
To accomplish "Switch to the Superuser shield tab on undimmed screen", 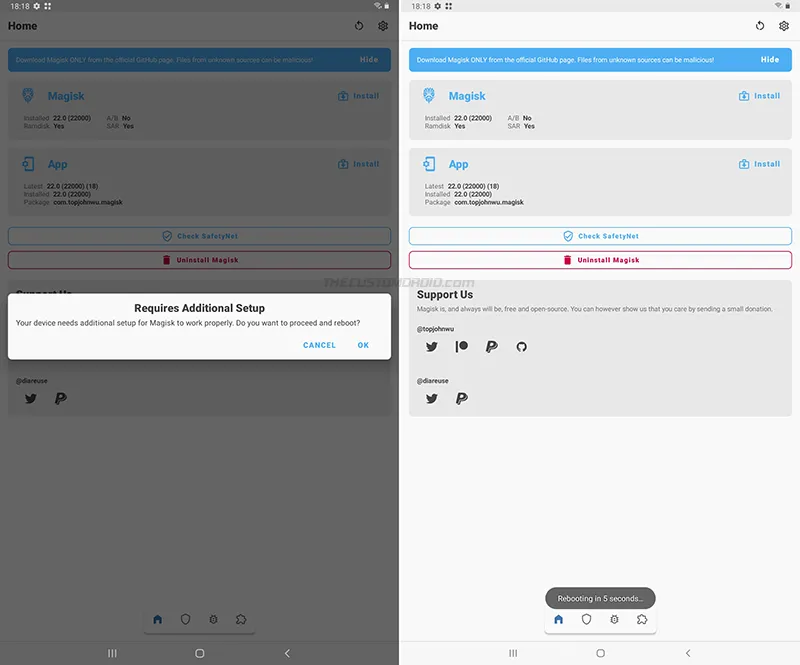I will click(x=586, y=620).
